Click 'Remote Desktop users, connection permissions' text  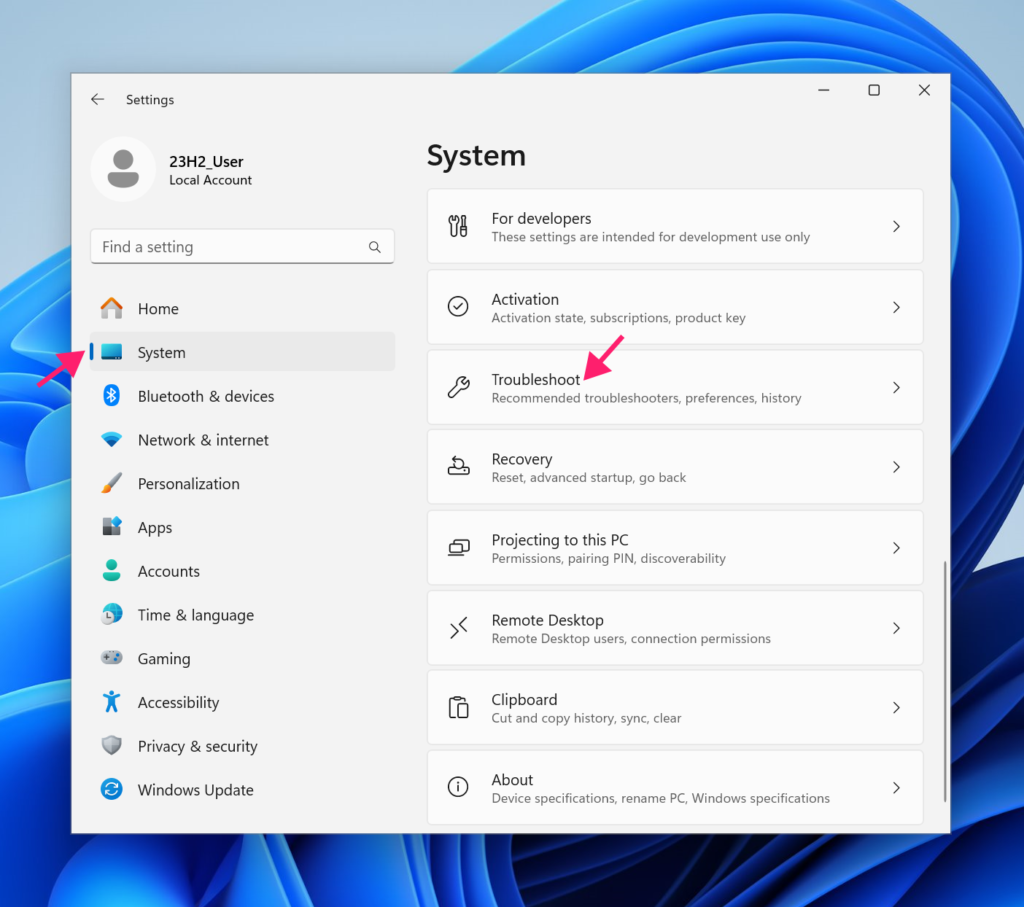631,639
